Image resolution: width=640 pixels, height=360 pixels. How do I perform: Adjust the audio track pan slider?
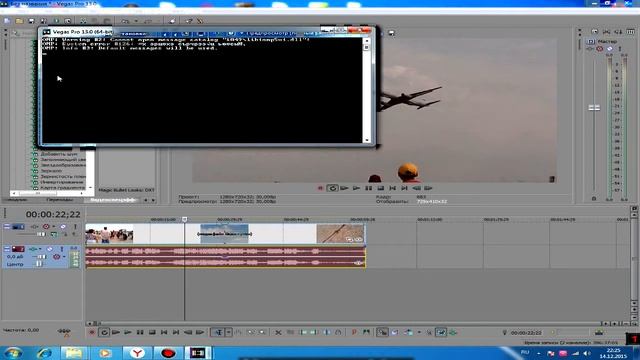[x=39, y=264]
